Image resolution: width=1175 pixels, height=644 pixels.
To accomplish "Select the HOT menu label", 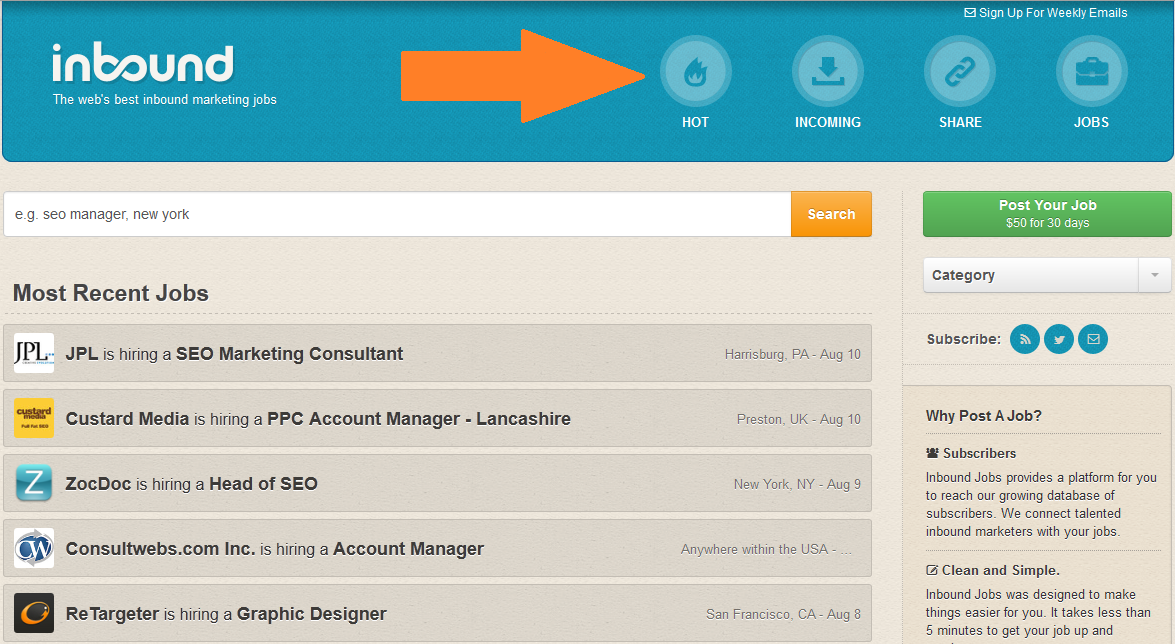I will (695, 122).
